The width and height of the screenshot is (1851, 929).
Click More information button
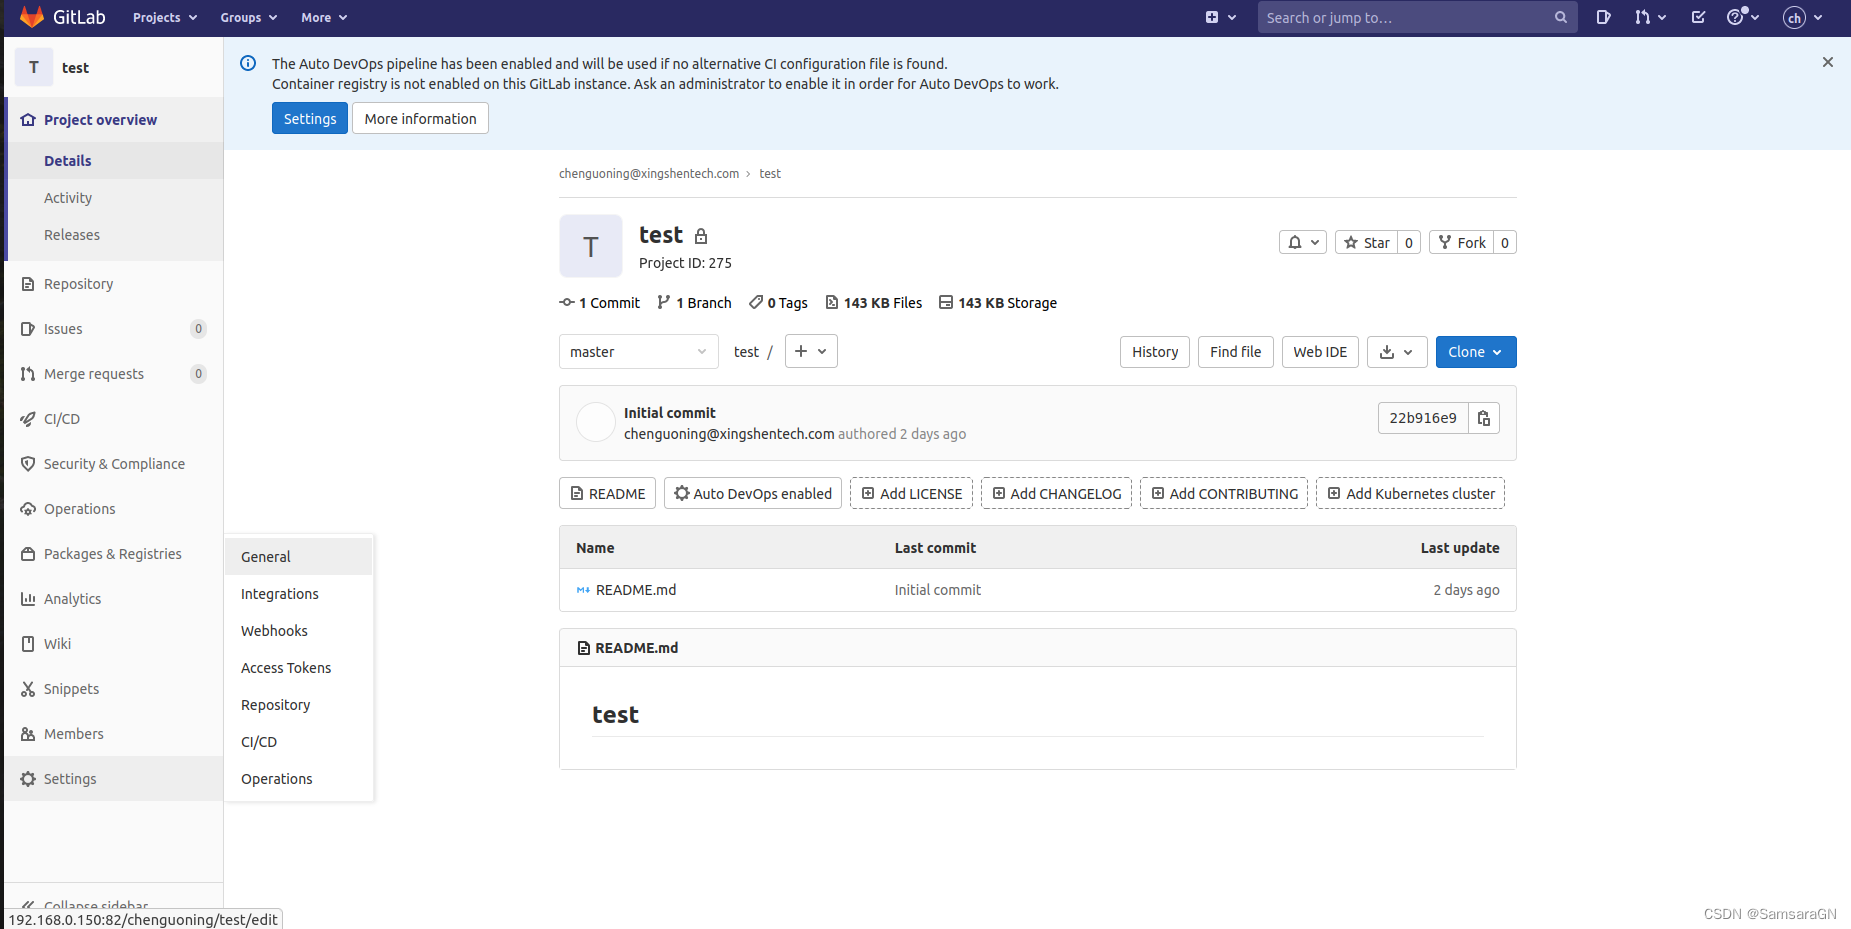tap(420, 118)
